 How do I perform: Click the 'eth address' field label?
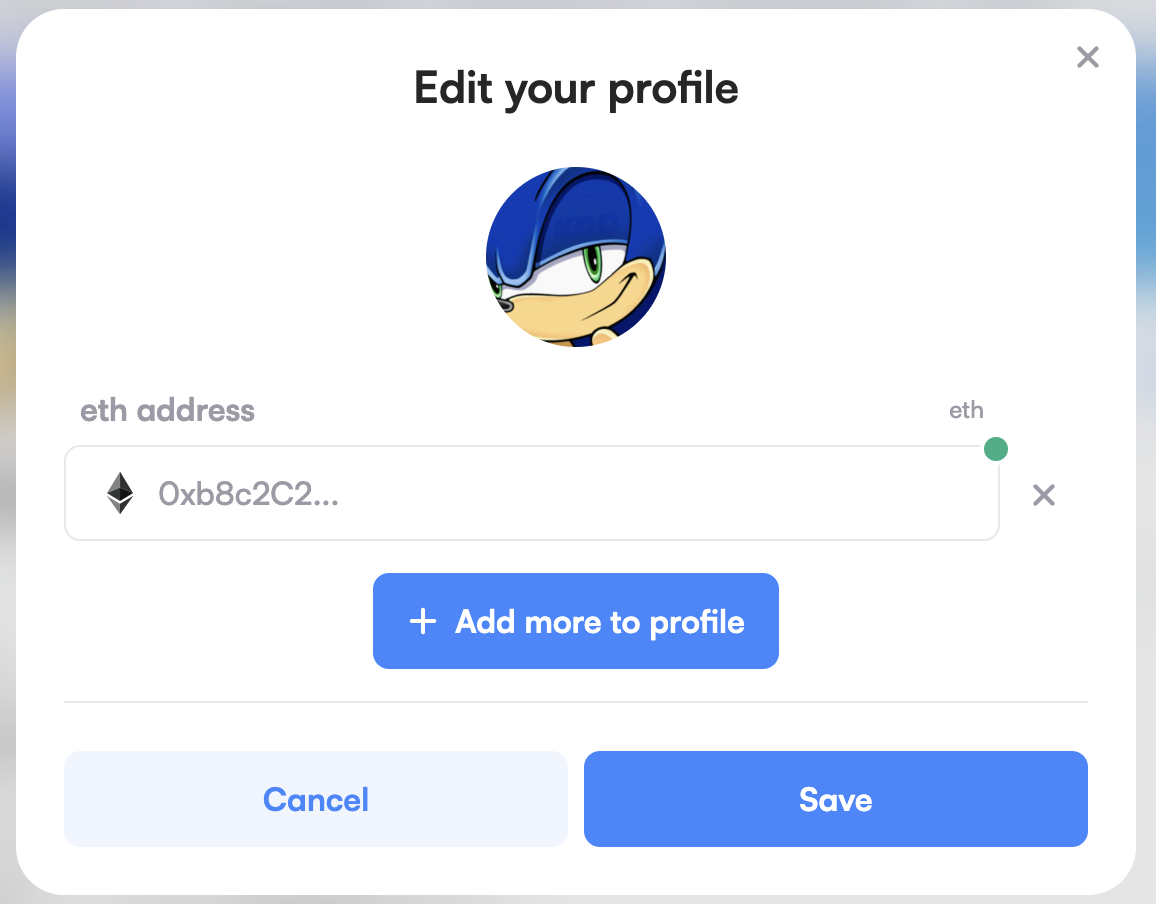tap(167, 411)
